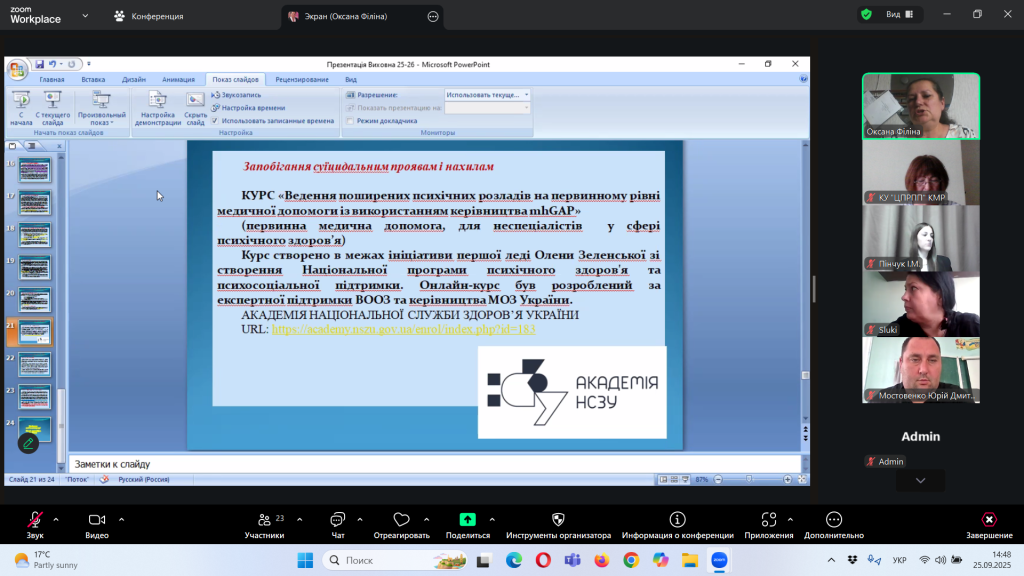
Task: Click the React heart icon
Action: point(401,520)
